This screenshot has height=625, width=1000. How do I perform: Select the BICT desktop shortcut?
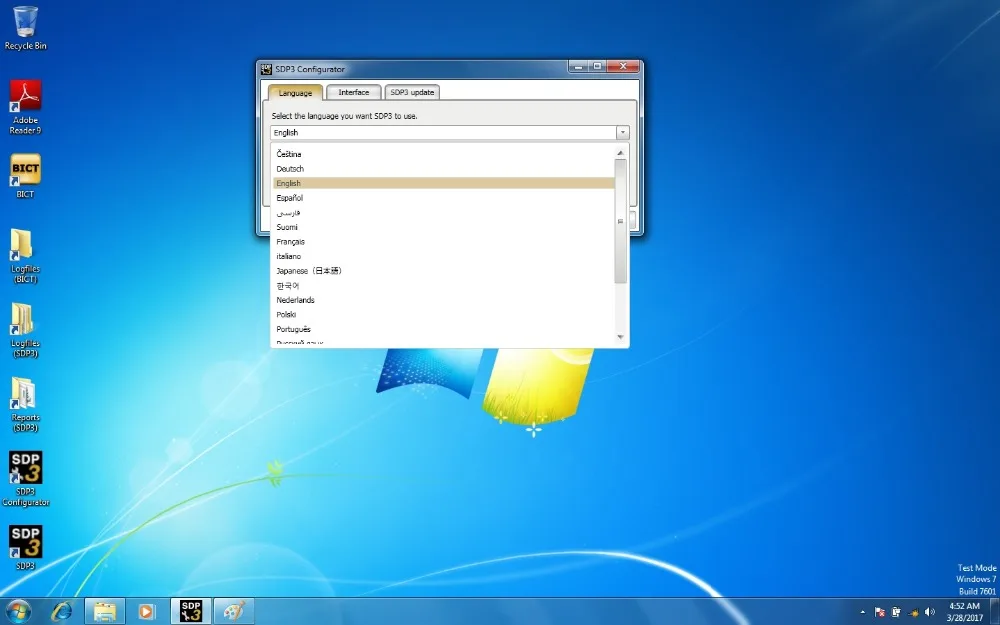(26, 176)
